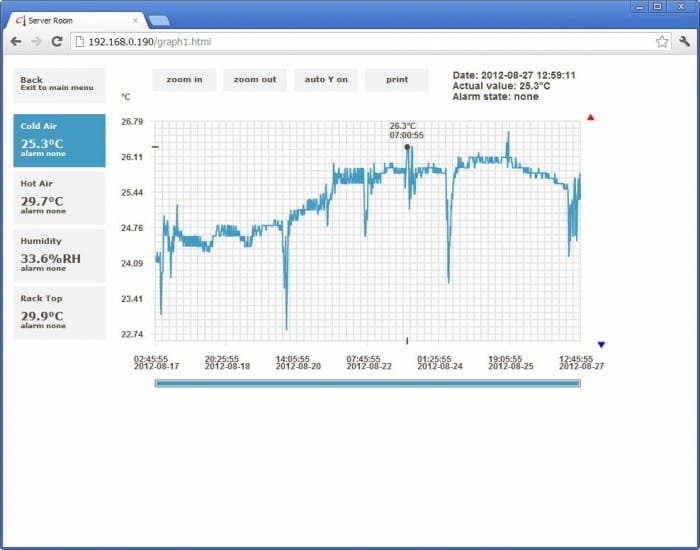Image resolution: width=700 pixels, height=550 pixels.
Task: Click the blue down triangle marker
Action: 601,345
